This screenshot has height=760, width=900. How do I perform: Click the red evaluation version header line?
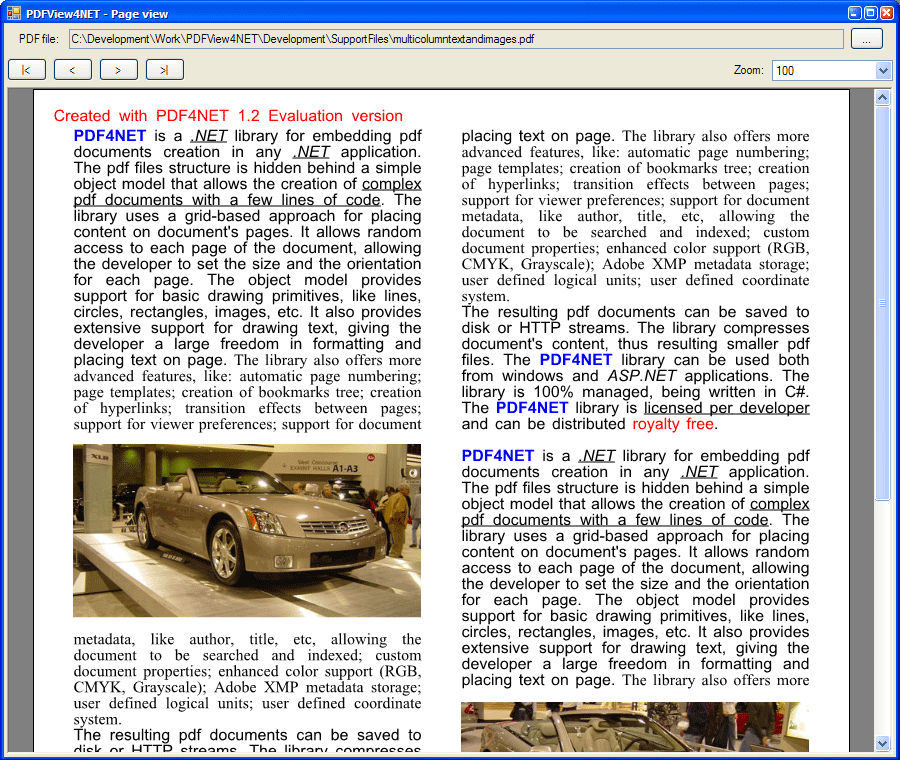click(x=228, y=116)
